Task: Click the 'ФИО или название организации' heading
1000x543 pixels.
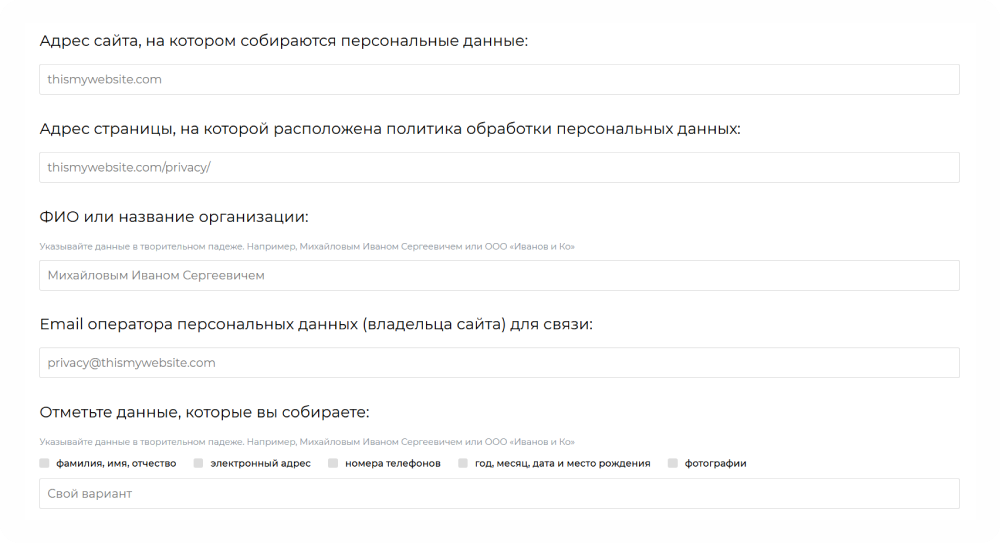Action: tap(174, 217)
